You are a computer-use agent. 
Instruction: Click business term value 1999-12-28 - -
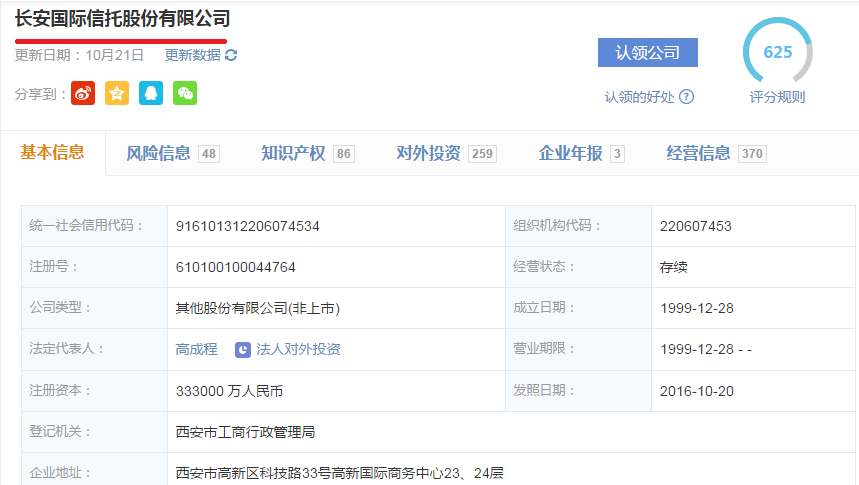click(x=706, y=350)
